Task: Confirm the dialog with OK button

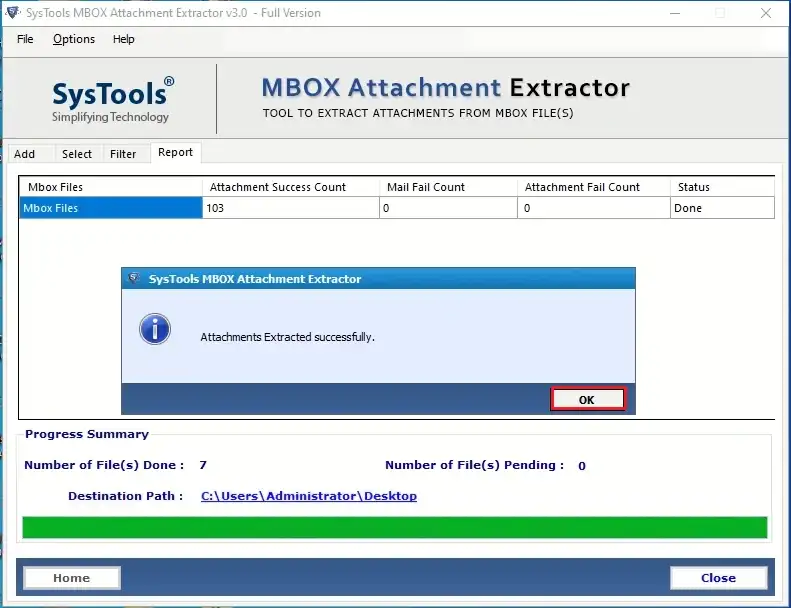Action: 587,400
